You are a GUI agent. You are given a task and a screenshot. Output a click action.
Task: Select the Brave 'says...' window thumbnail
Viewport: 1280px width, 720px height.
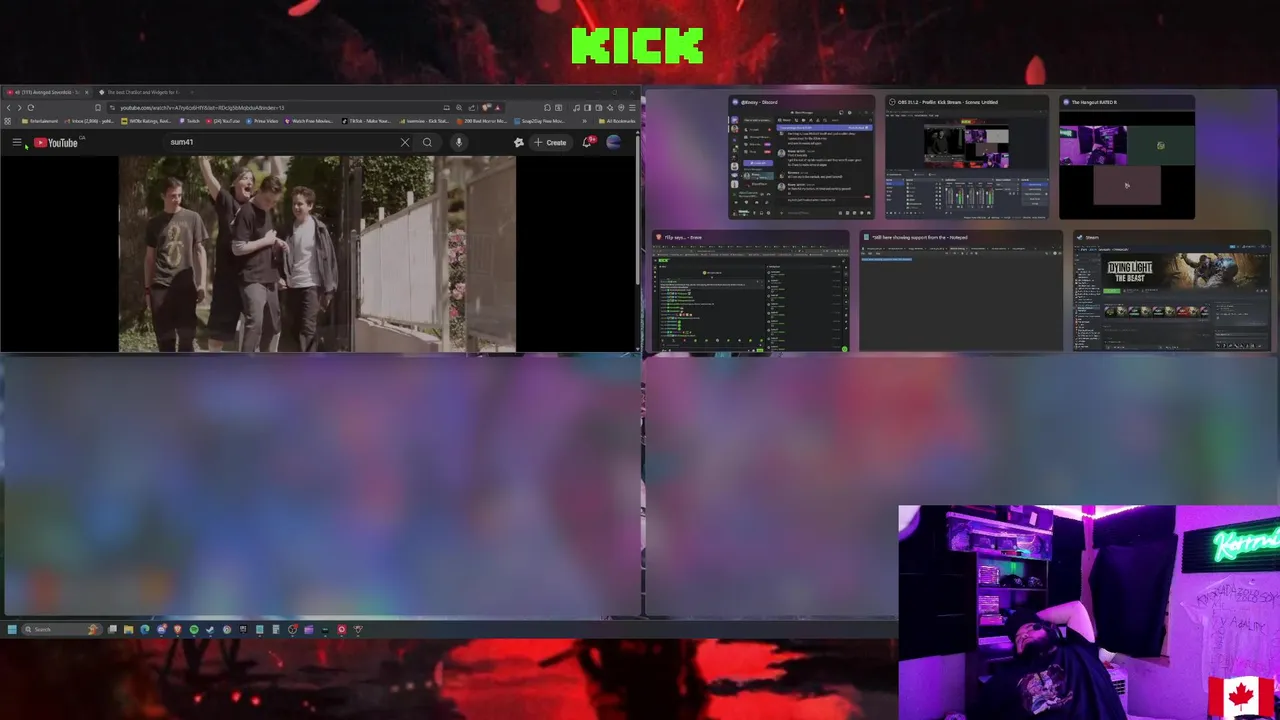(750, 292)
